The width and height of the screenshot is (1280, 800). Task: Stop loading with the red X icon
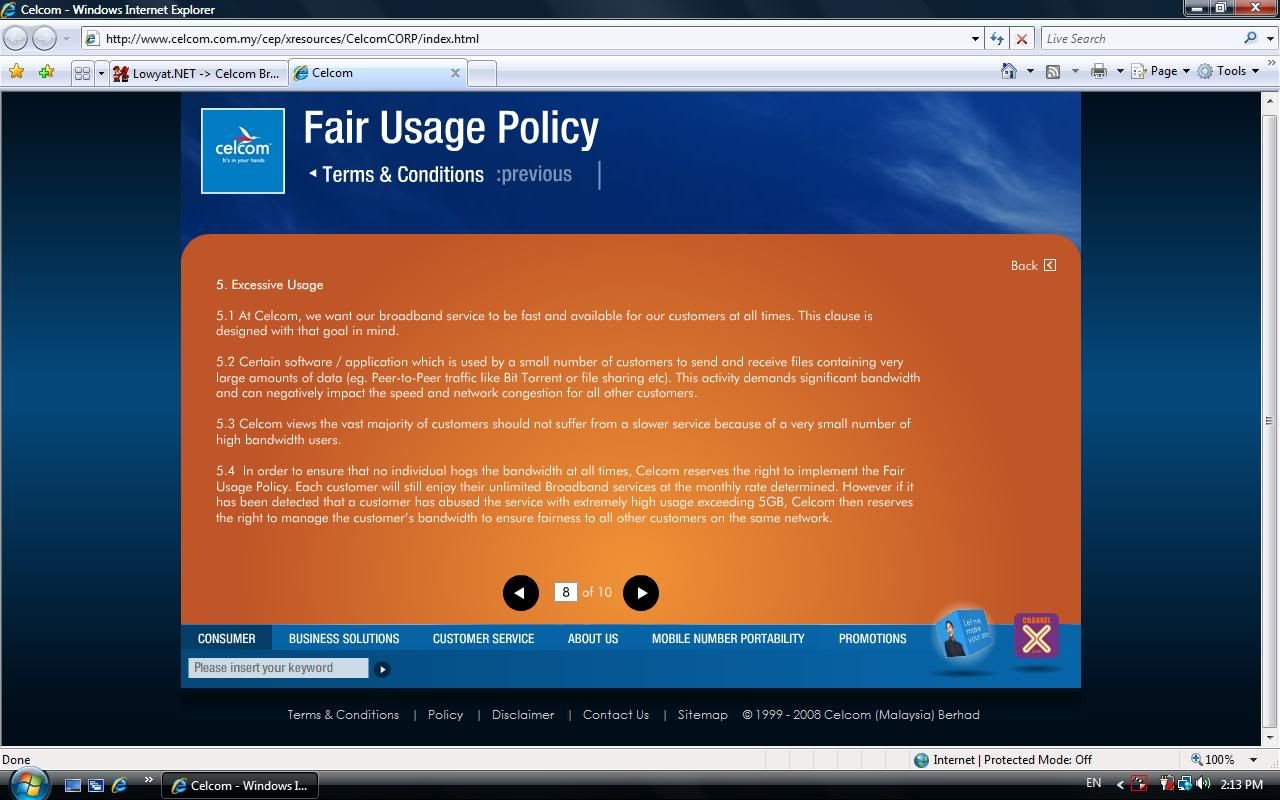(1021, 39)
